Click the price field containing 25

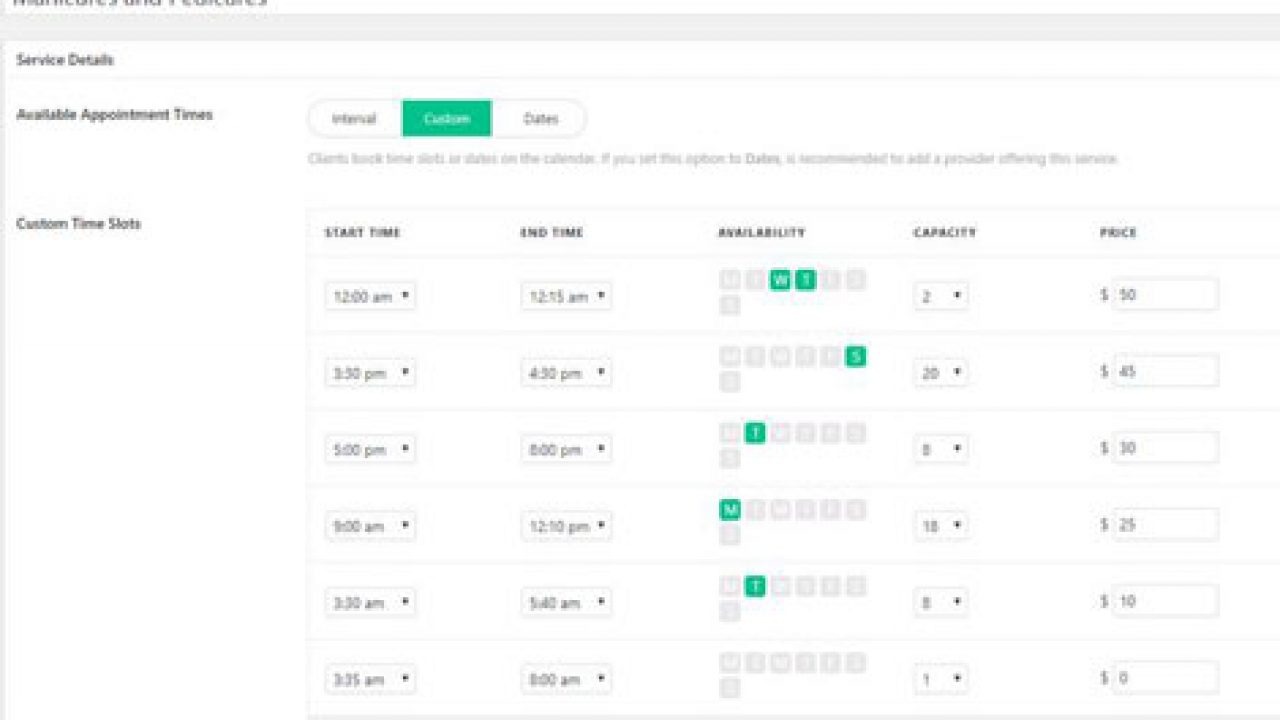(1165, 524)
